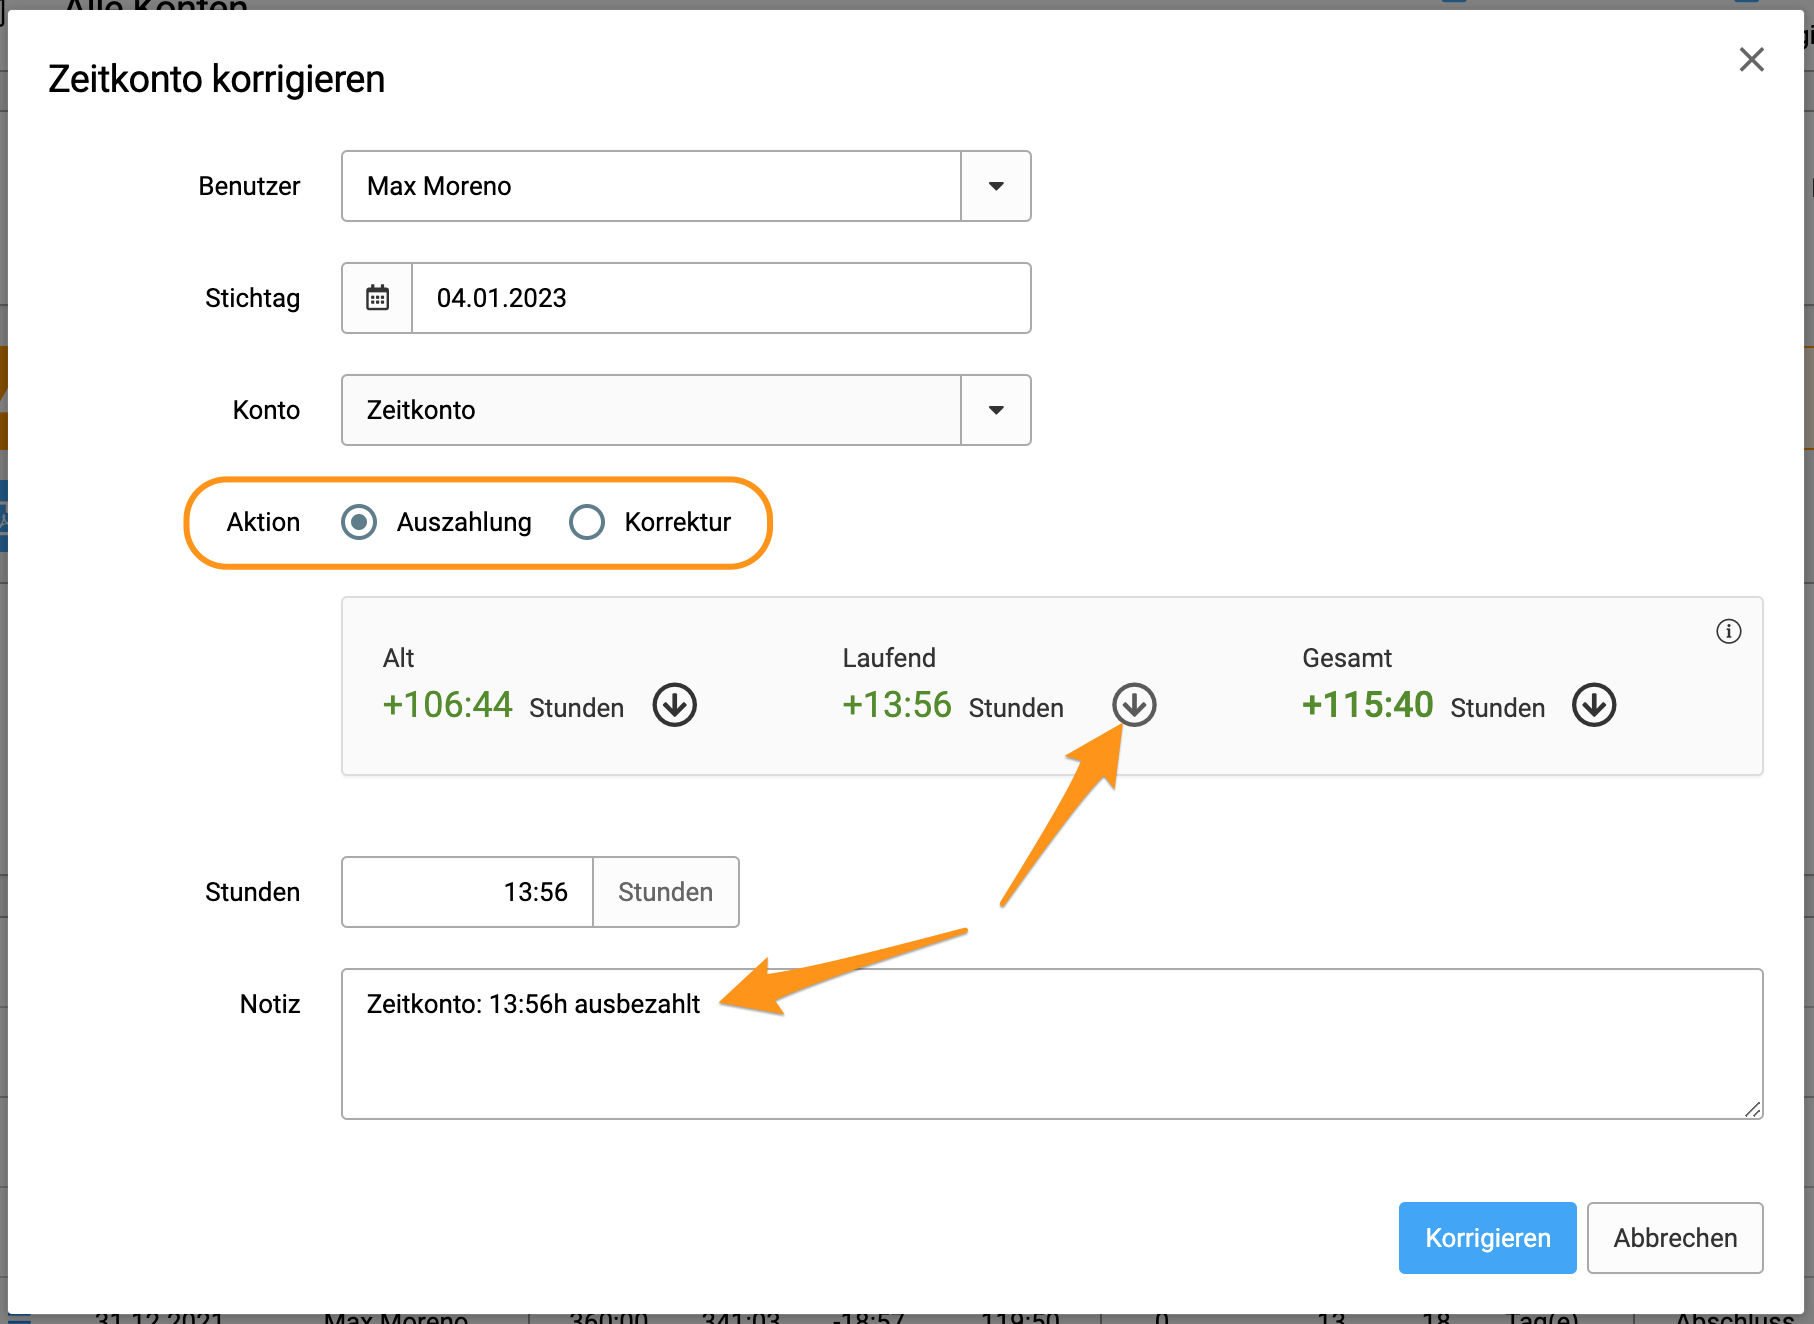This screenshot has width=1814, height=1324.
Task: Click the Konto field label
Action: click(266, 410)
